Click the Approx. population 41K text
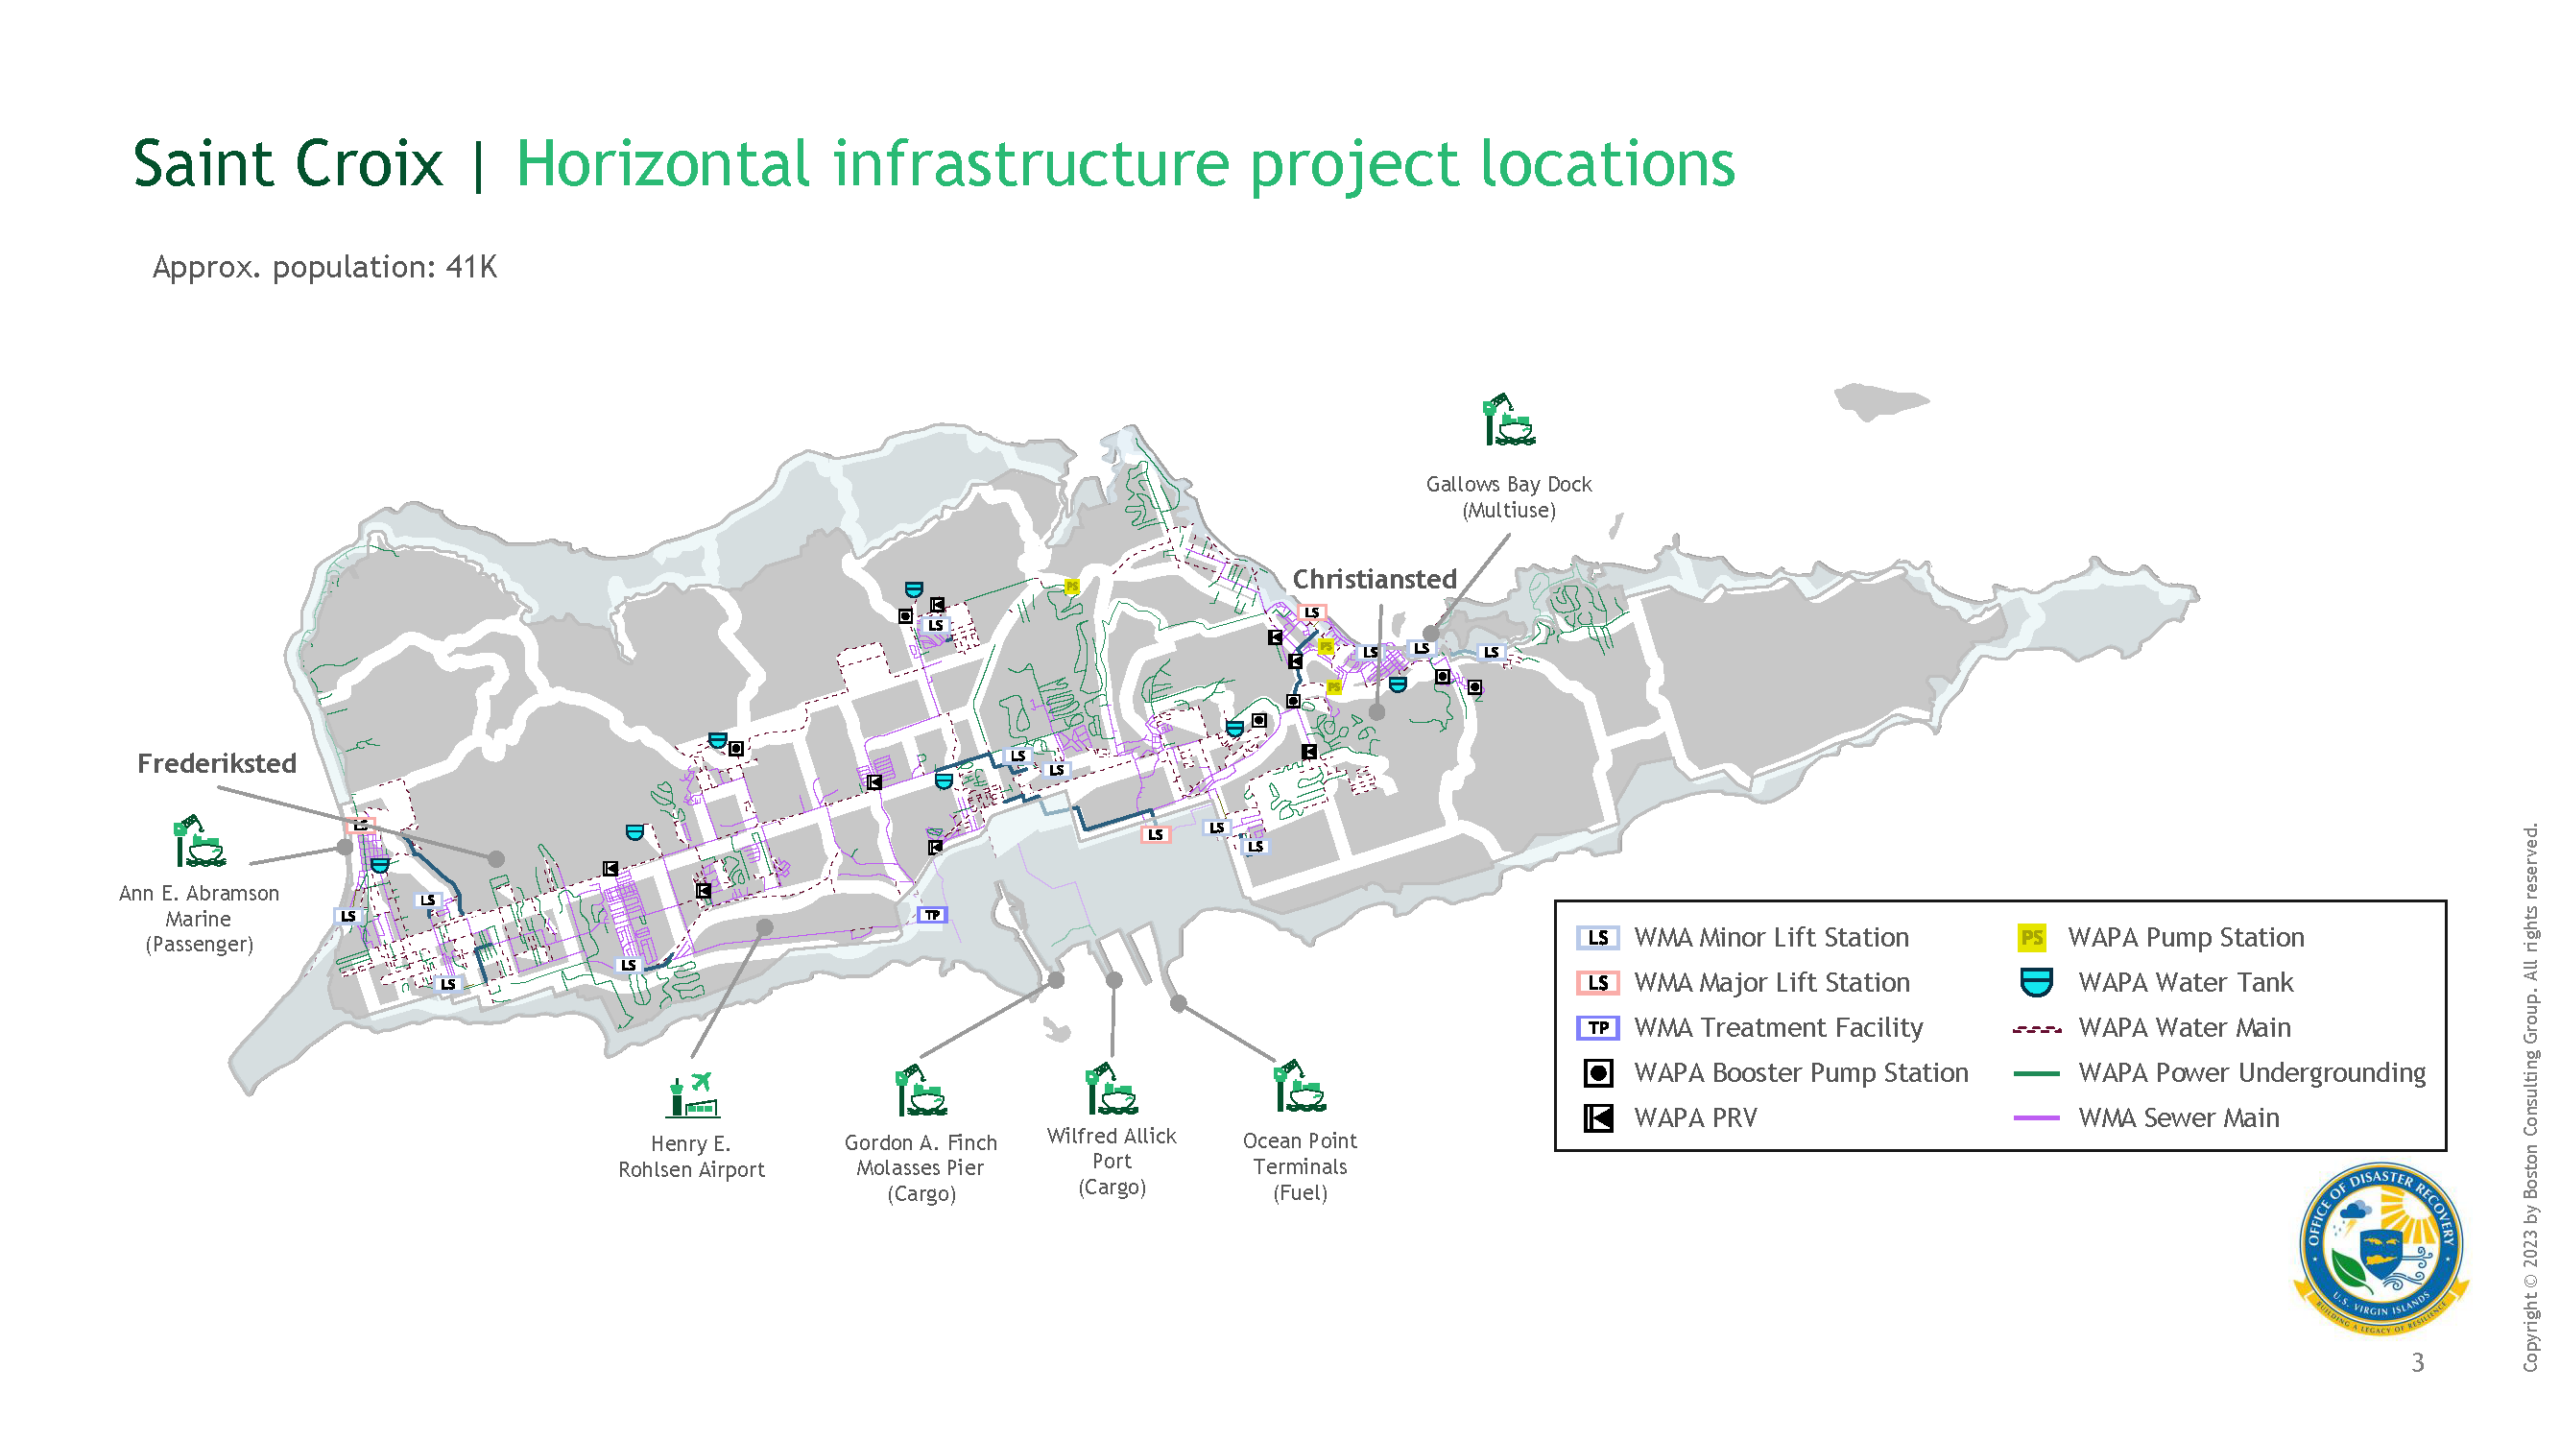The image size is (2560, 1440). [x=324, y=267]
